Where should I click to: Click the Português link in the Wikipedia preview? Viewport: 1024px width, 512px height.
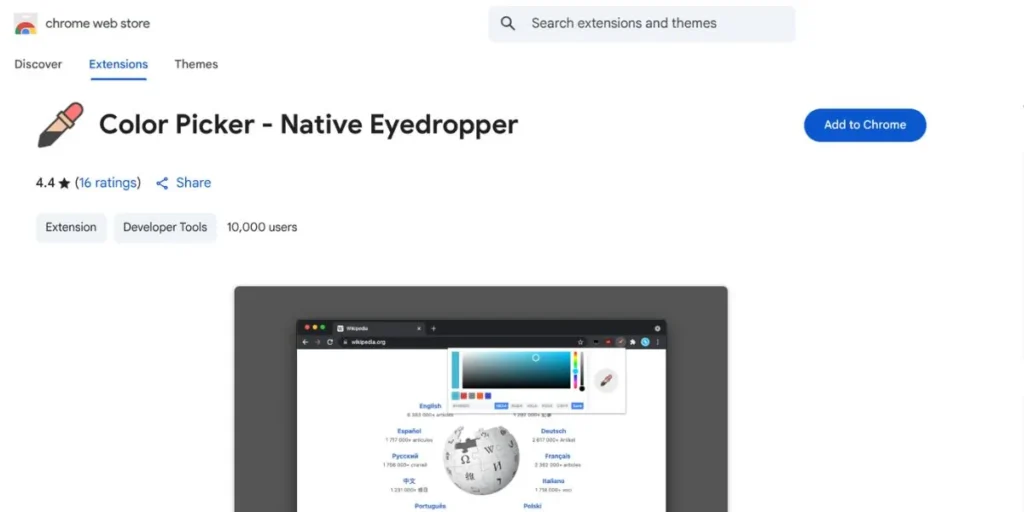coord(430,505)
